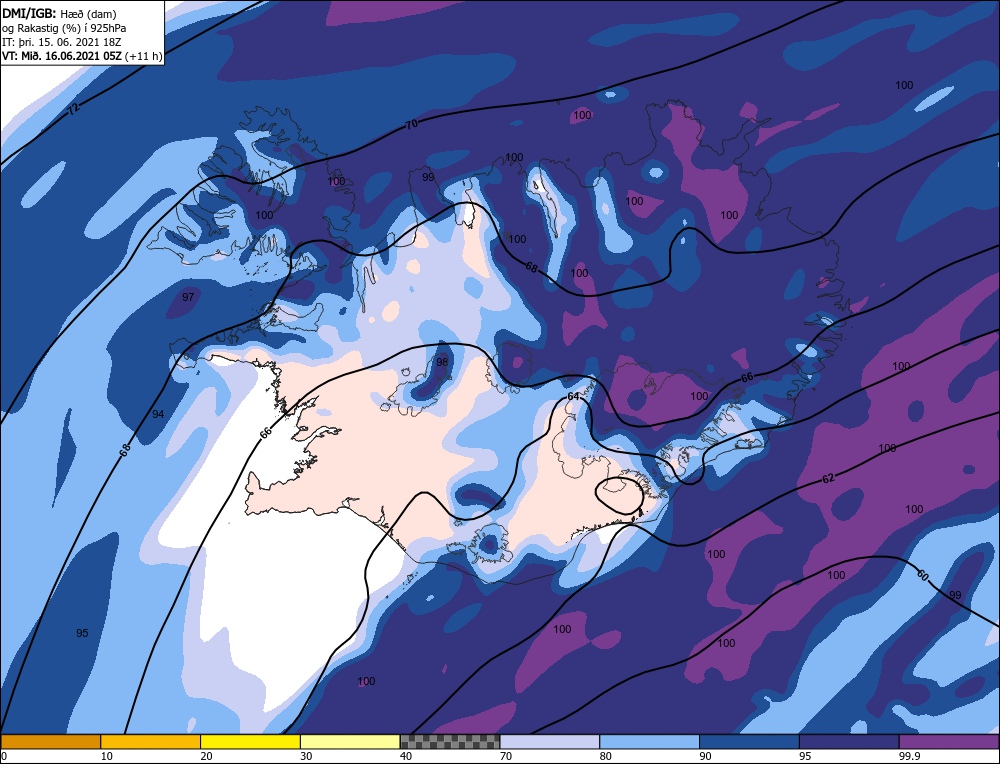This screenshot has height=764, width=1000.
Task: Select the pale yellow 30–40 legend swatch
Action: 350,742
